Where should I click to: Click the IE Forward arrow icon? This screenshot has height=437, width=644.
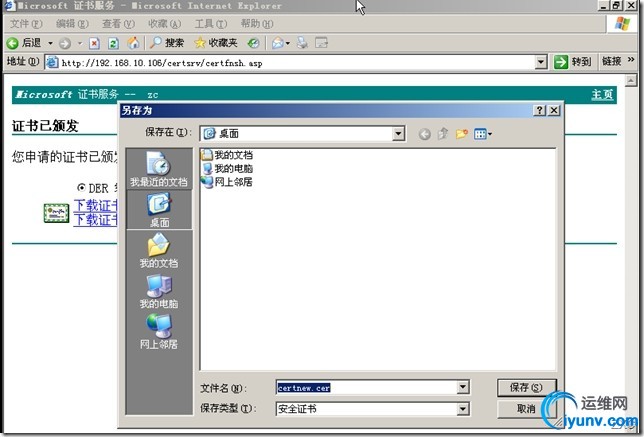[x=64, y=43]
